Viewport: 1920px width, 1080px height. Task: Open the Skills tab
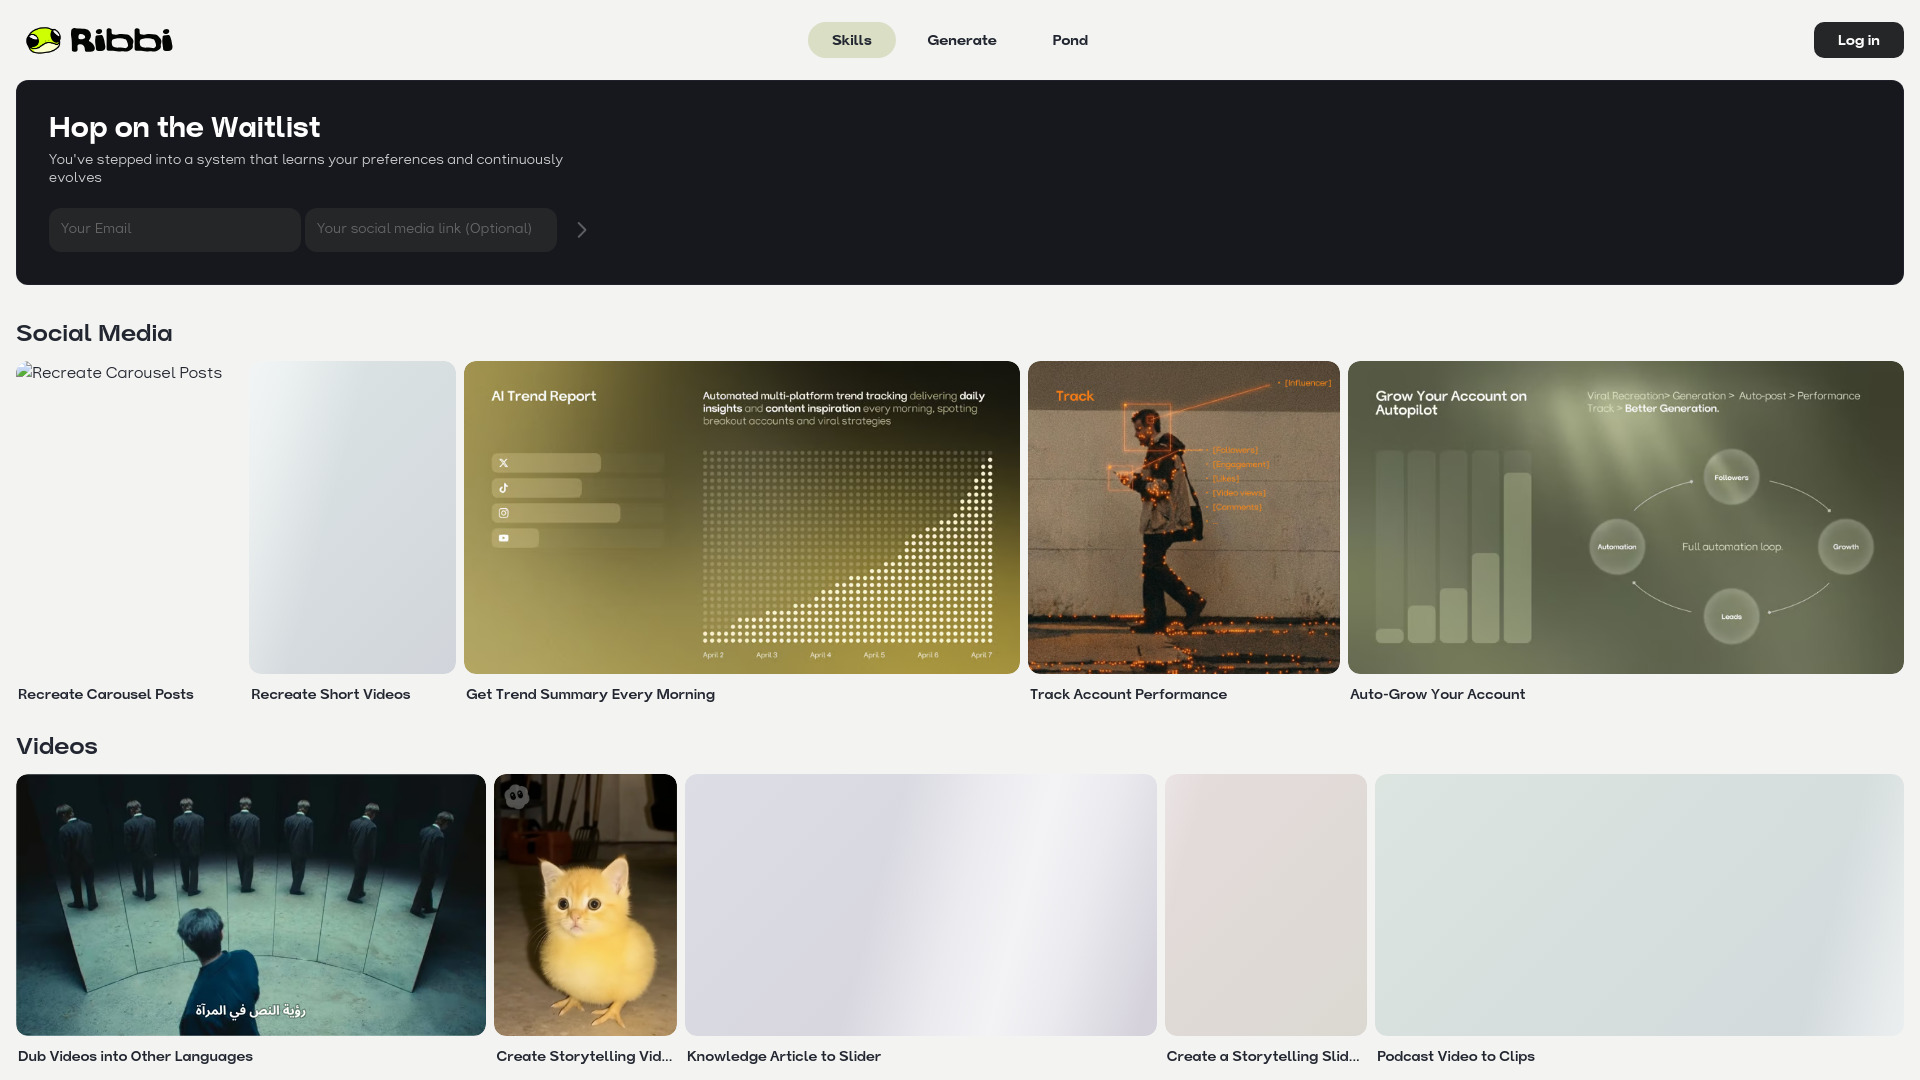(851, 40)
